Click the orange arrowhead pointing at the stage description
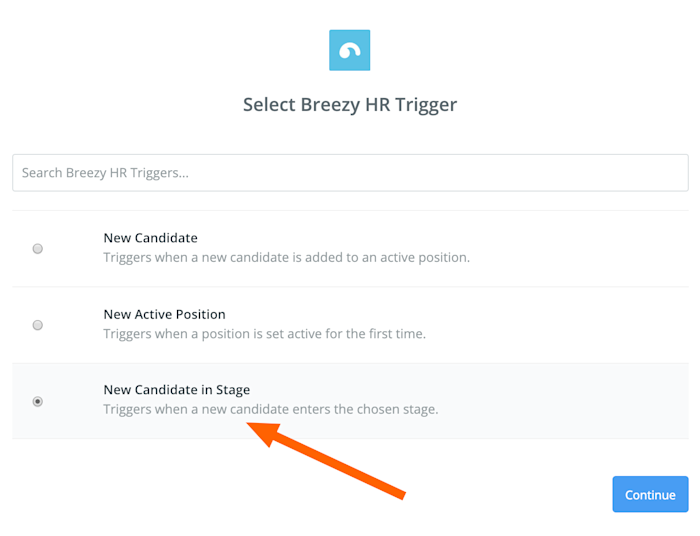Image resolution: width=700 pixels, height=536 pixels. 264,433
